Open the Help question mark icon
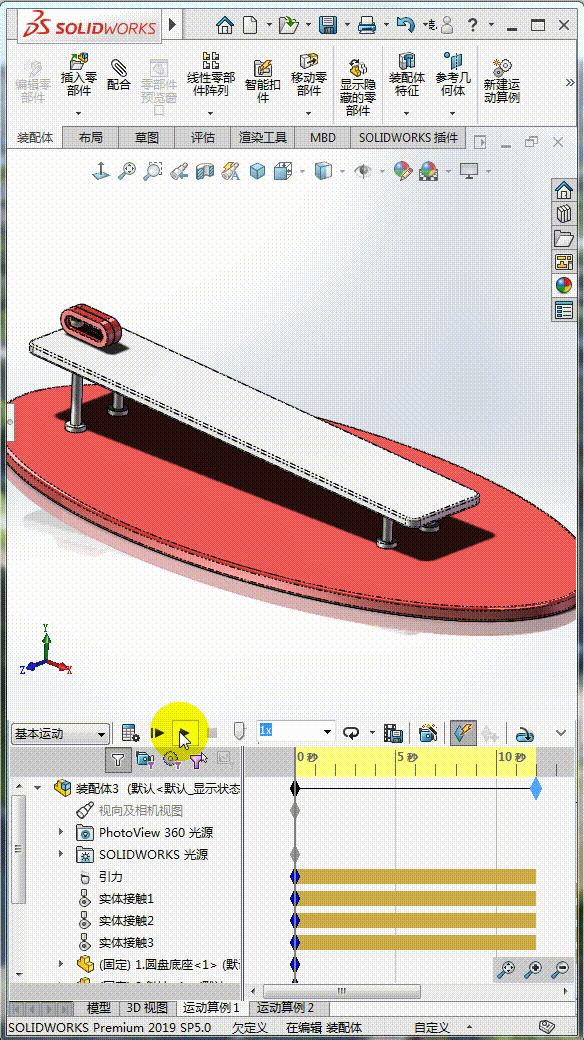 pos(473,26)
